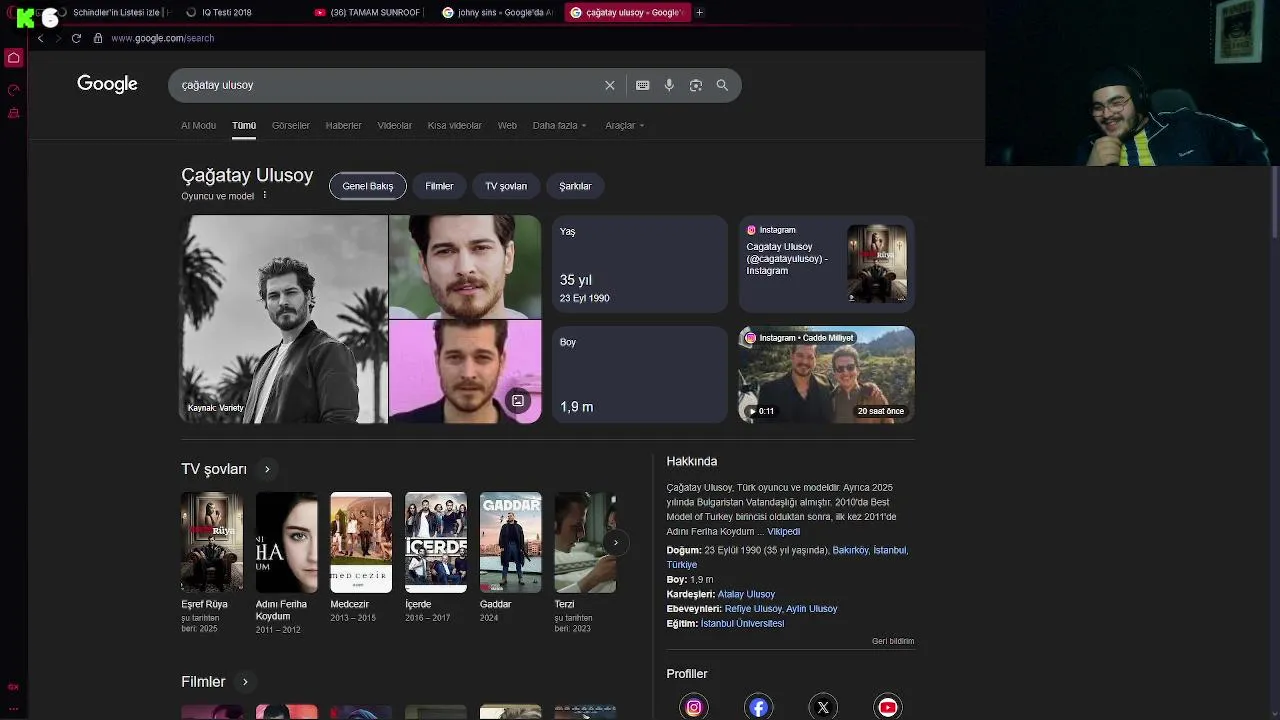Run the search with the magnifier icon
Viewport: 1280px width, 720px height.
pyautogui.click(x=722, y=85)
